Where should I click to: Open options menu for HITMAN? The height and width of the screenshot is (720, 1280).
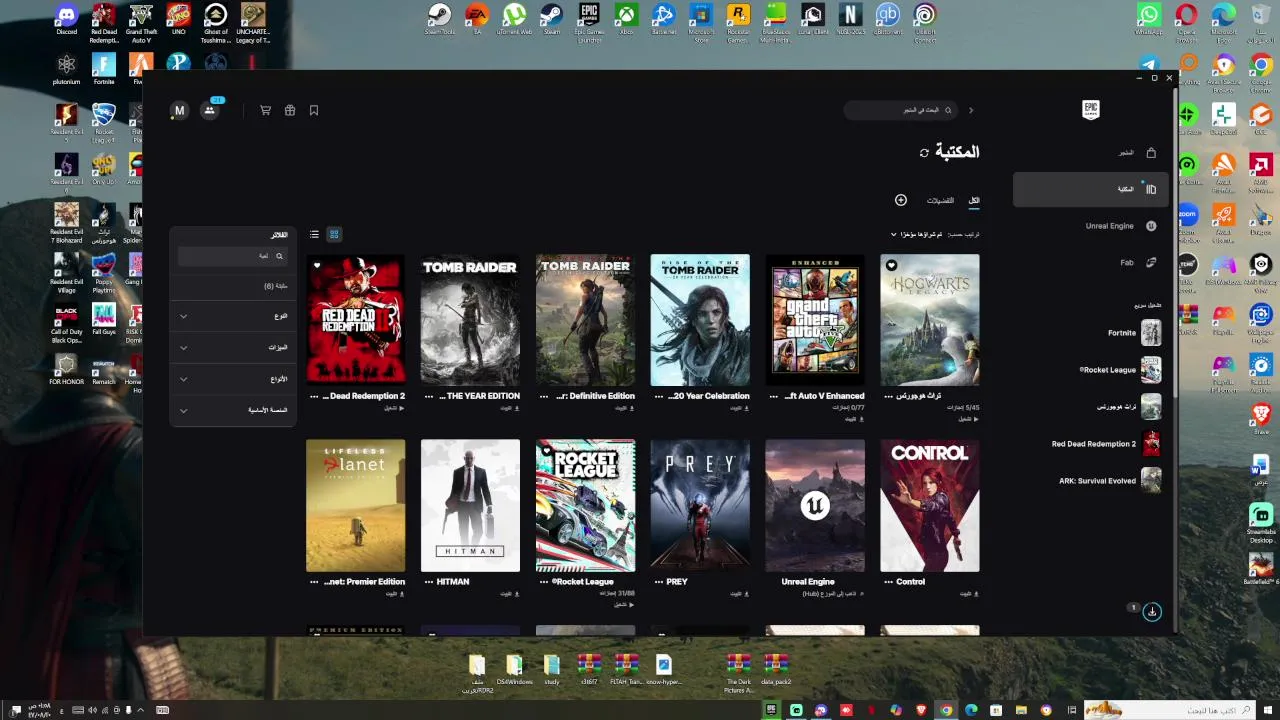pyautogui.click(x=429, y=581)
